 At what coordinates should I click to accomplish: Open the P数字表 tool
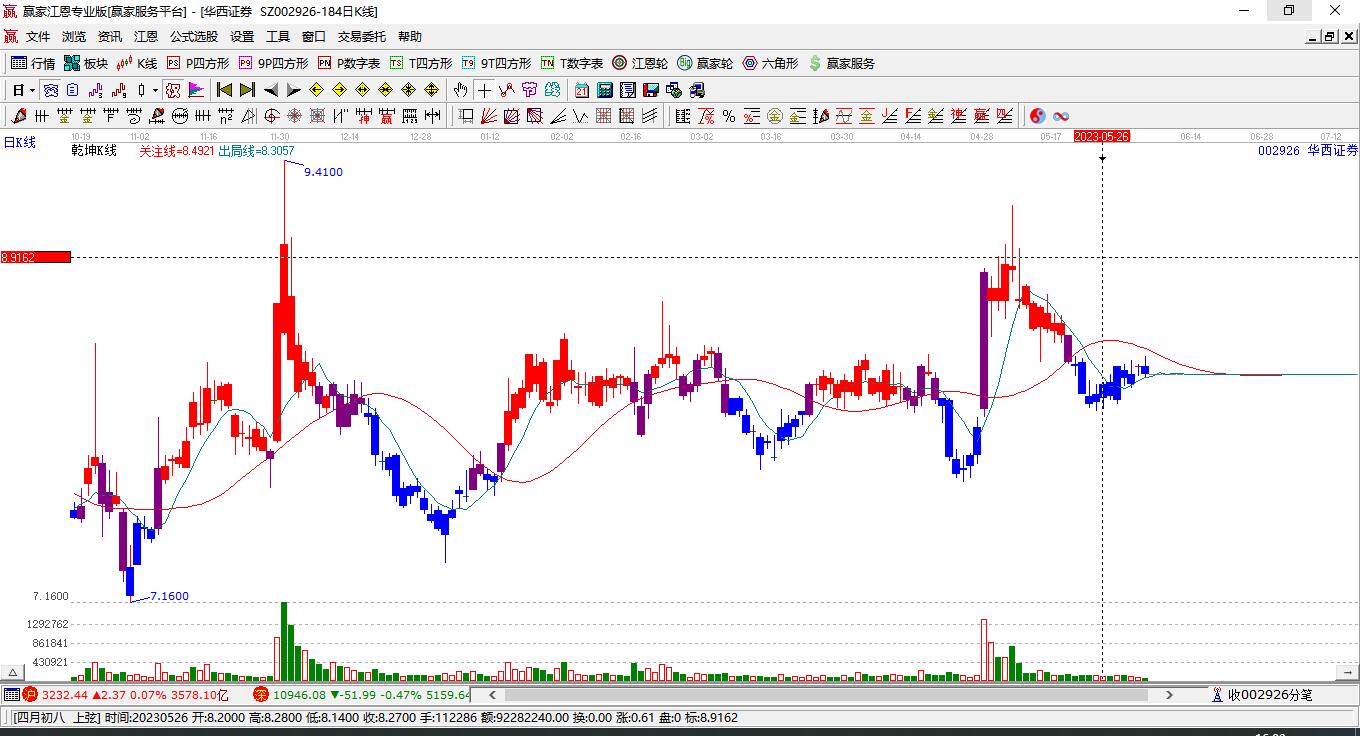click(349, 63)
